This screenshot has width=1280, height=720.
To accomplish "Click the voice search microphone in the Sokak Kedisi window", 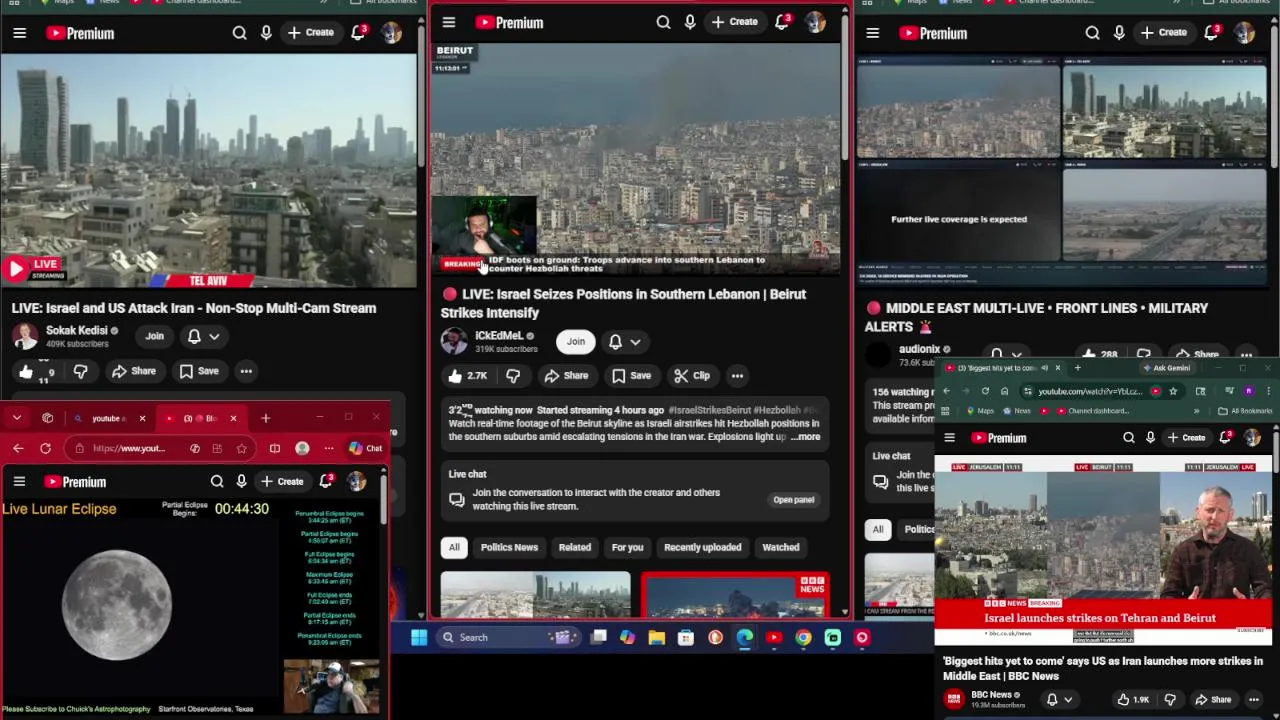I will click(x=266, y=33).
